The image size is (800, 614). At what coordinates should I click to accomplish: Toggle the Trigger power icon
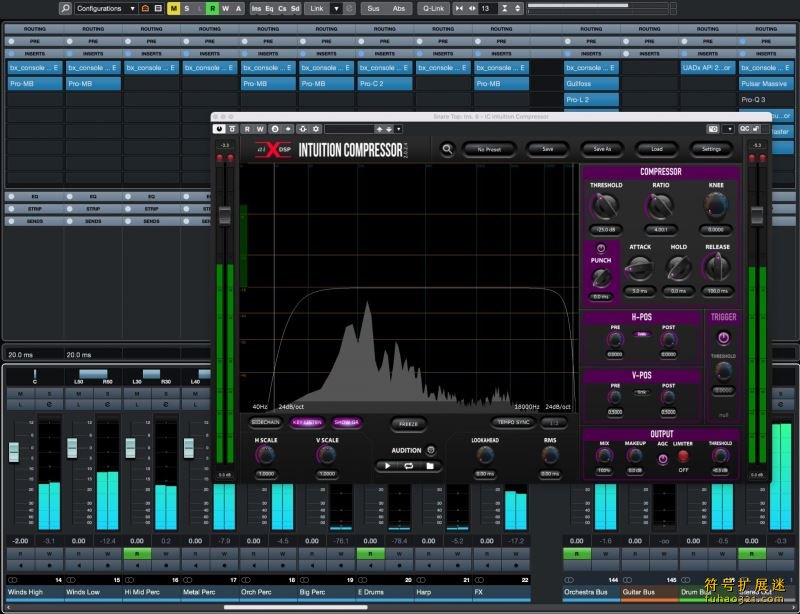point(723,337)
